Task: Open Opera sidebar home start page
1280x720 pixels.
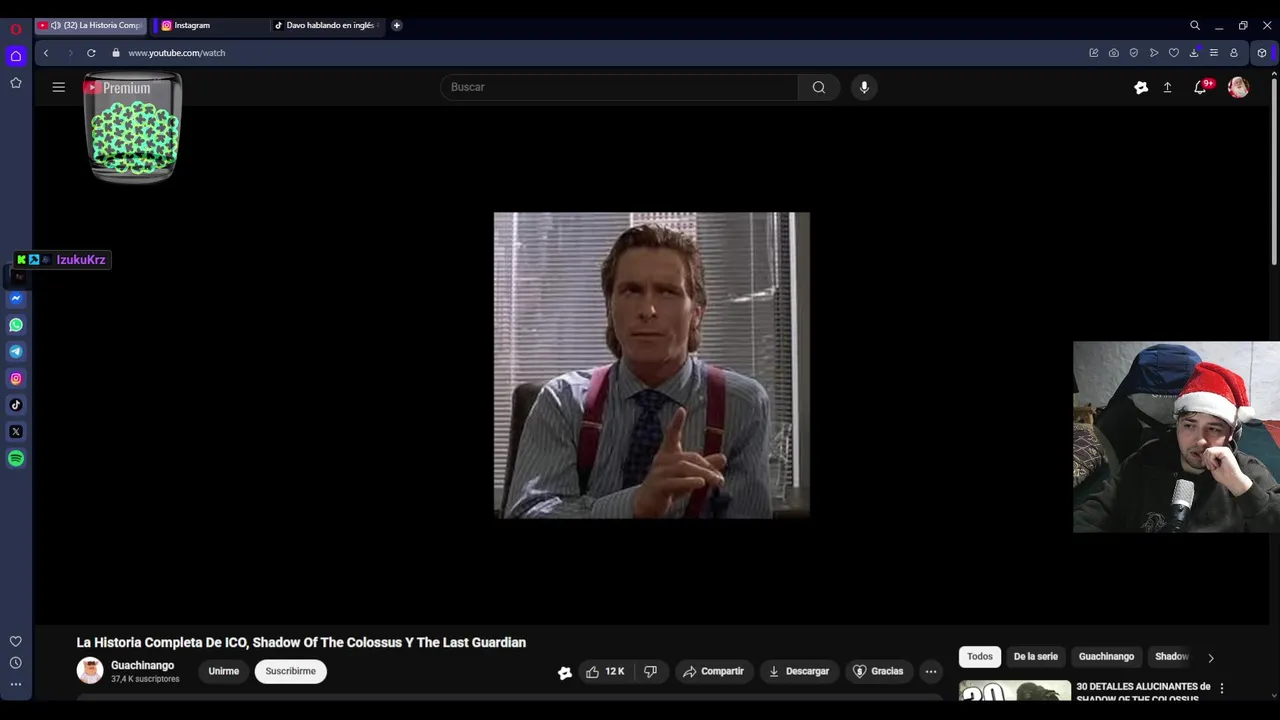Action: pyautogui.click(x=16, y=56)
